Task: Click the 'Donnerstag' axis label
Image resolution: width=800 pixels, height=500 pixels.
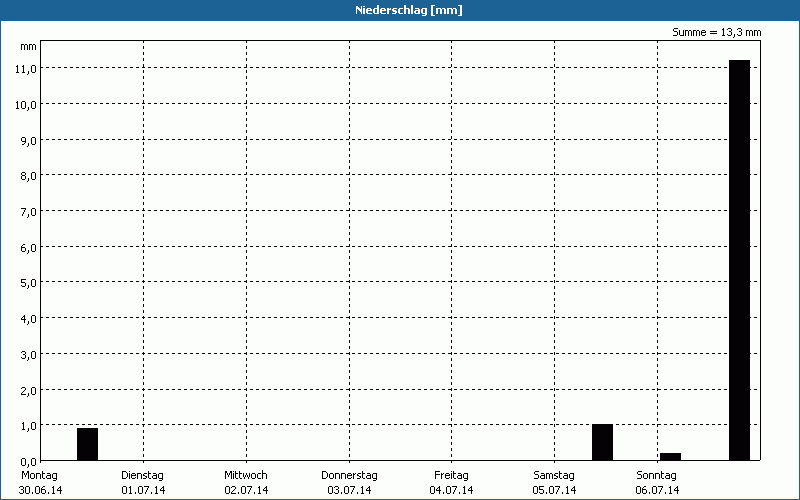Action: [349, 476]
